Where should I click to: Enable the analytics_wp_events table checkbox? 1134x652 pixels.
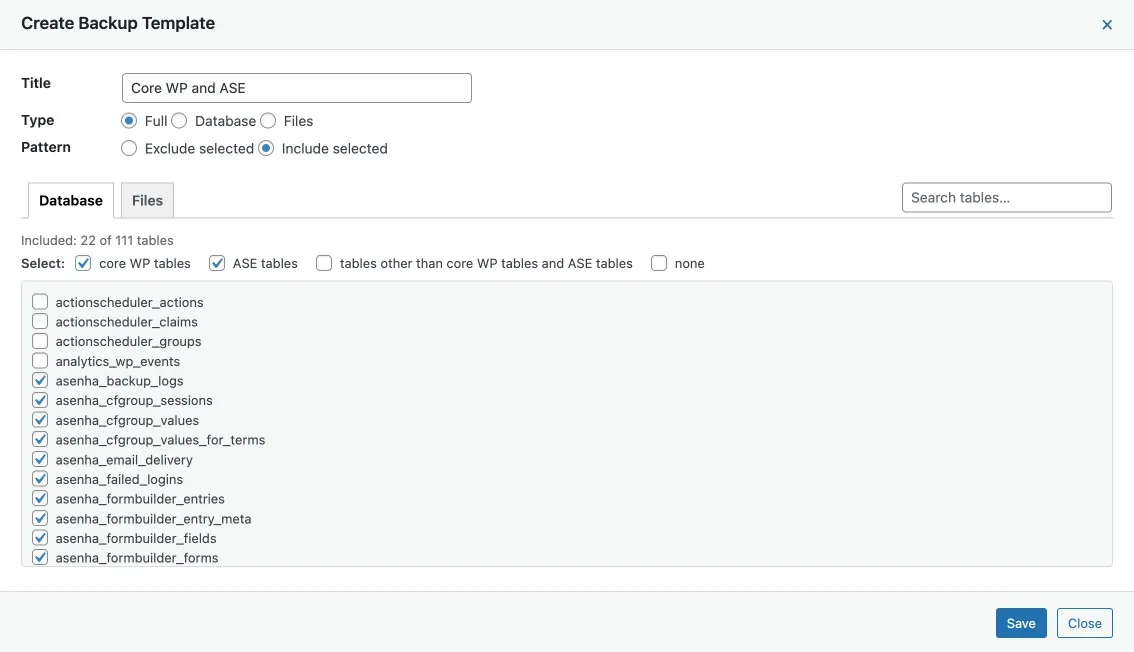(40, 361)
